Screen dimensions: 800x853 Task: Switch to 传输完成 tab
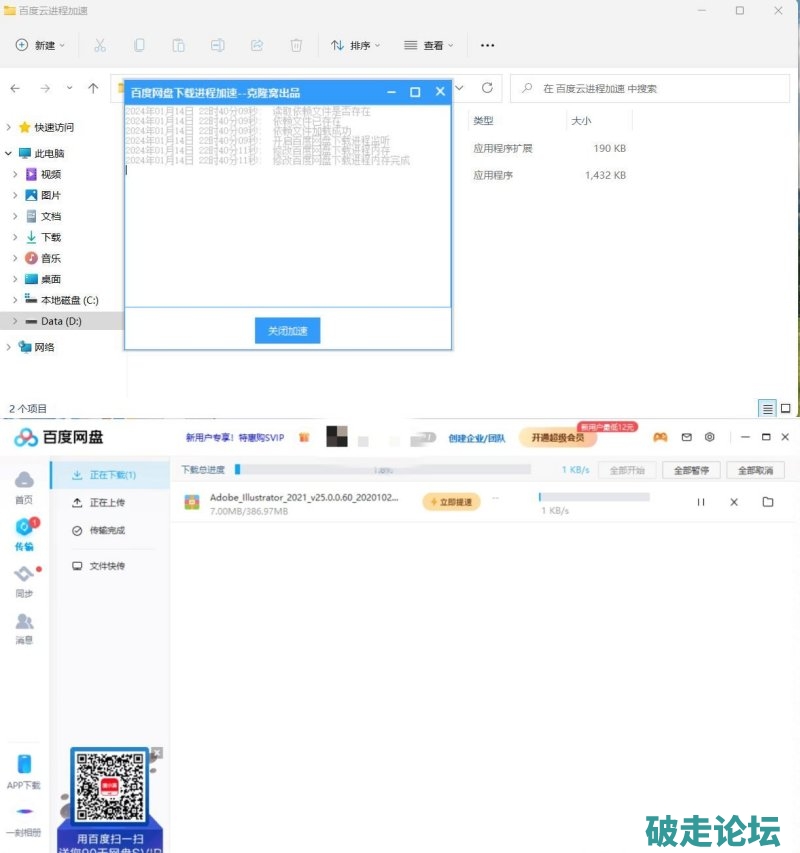[x=107, y=530]
